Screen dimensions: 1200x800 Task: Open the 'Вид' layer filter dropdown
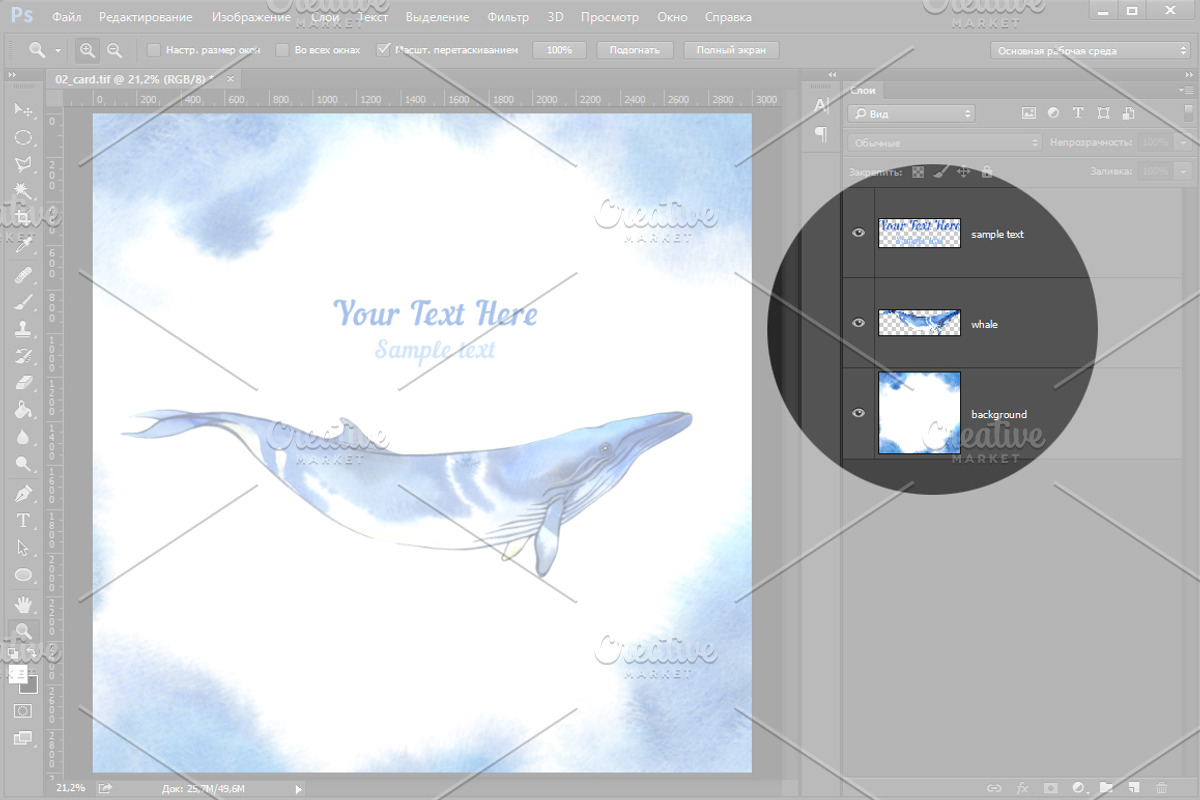click(911, 114)
